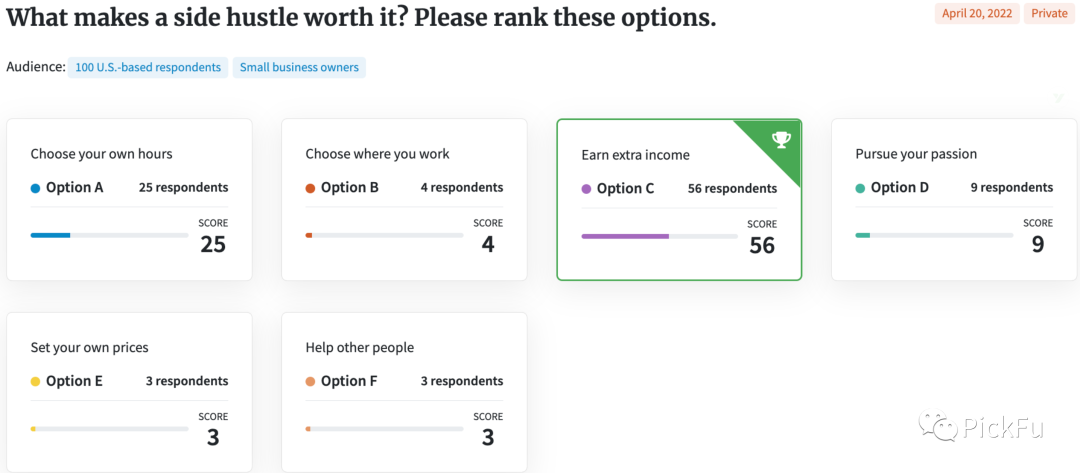Click the red-orange dot beside Option B
This screenshot has width=1080, height=473.
(310, 188)
